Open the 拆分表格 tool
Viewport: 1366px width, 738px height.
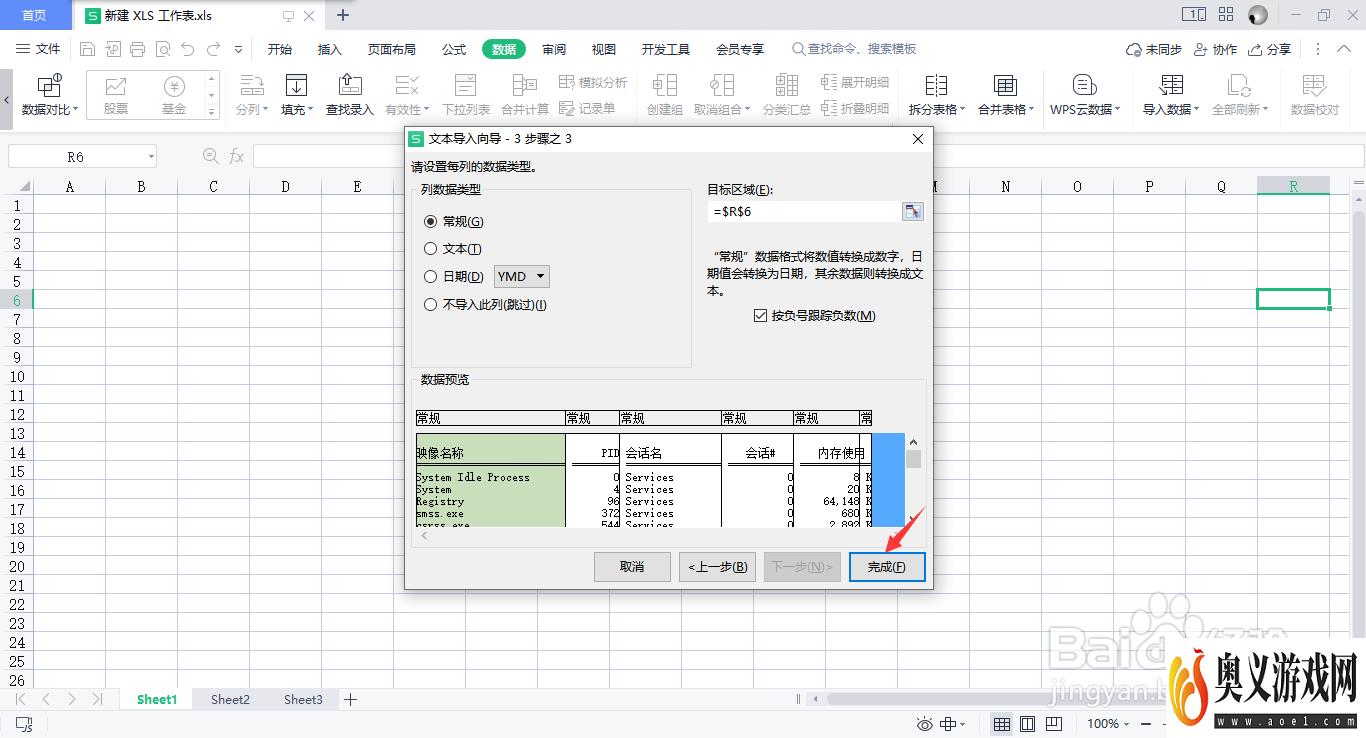(936, 96)
